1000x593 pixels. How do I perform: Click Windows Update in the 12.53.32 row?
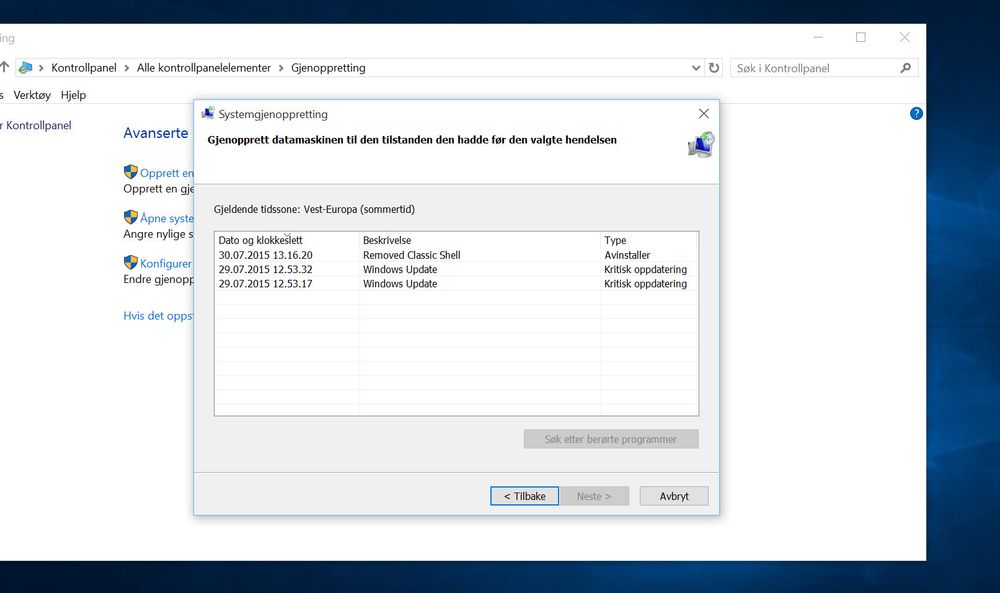(400, 269)
